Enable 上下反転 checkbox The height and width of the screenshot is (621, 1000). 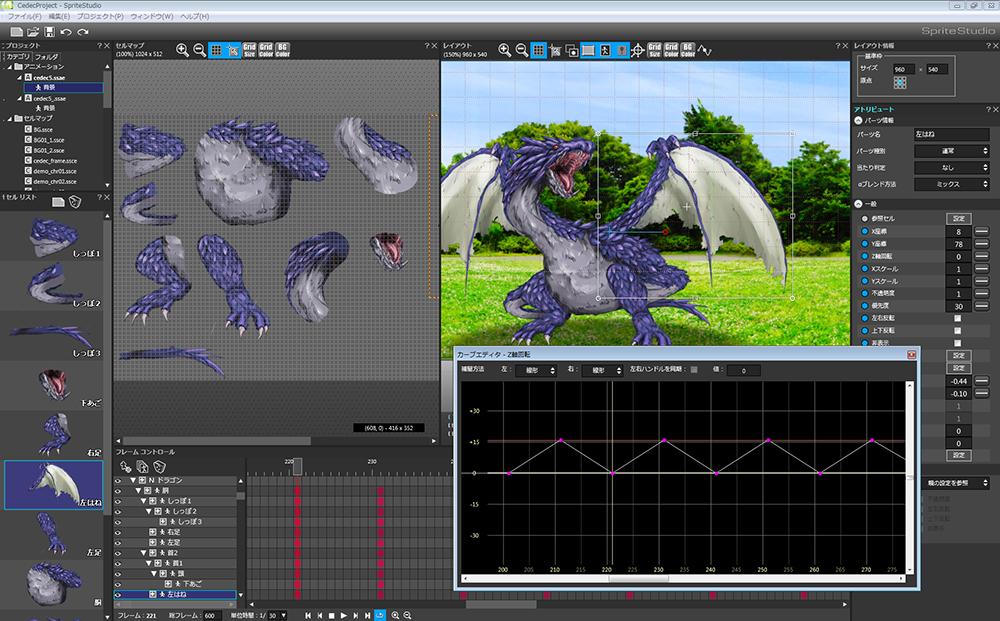point(957,331)
